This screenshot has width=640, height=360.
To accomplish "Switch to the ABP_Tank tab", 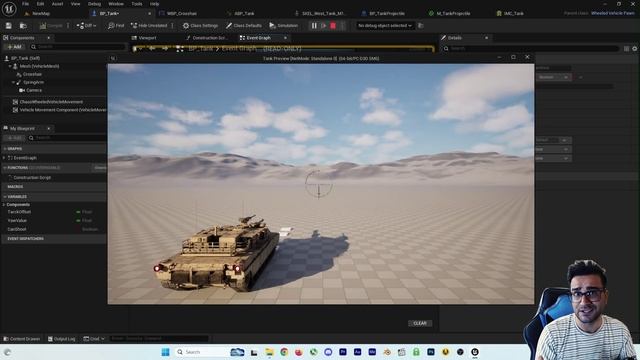I will (244, 13).
